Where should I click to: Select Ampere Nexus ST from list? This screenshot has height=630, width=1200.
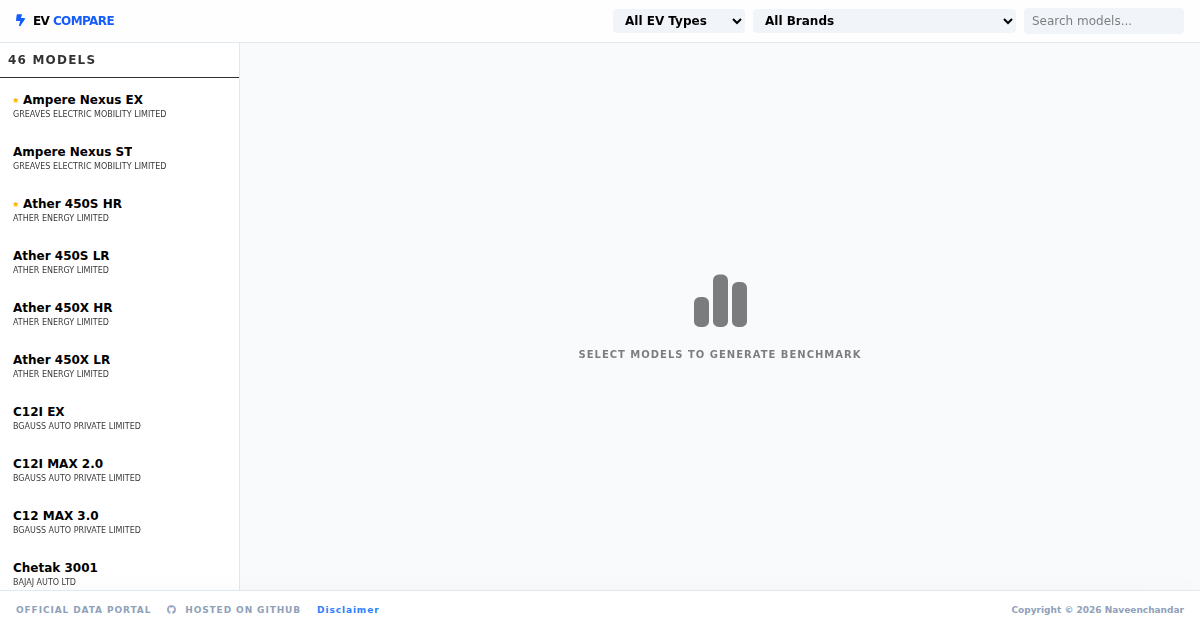coord(72,152)
